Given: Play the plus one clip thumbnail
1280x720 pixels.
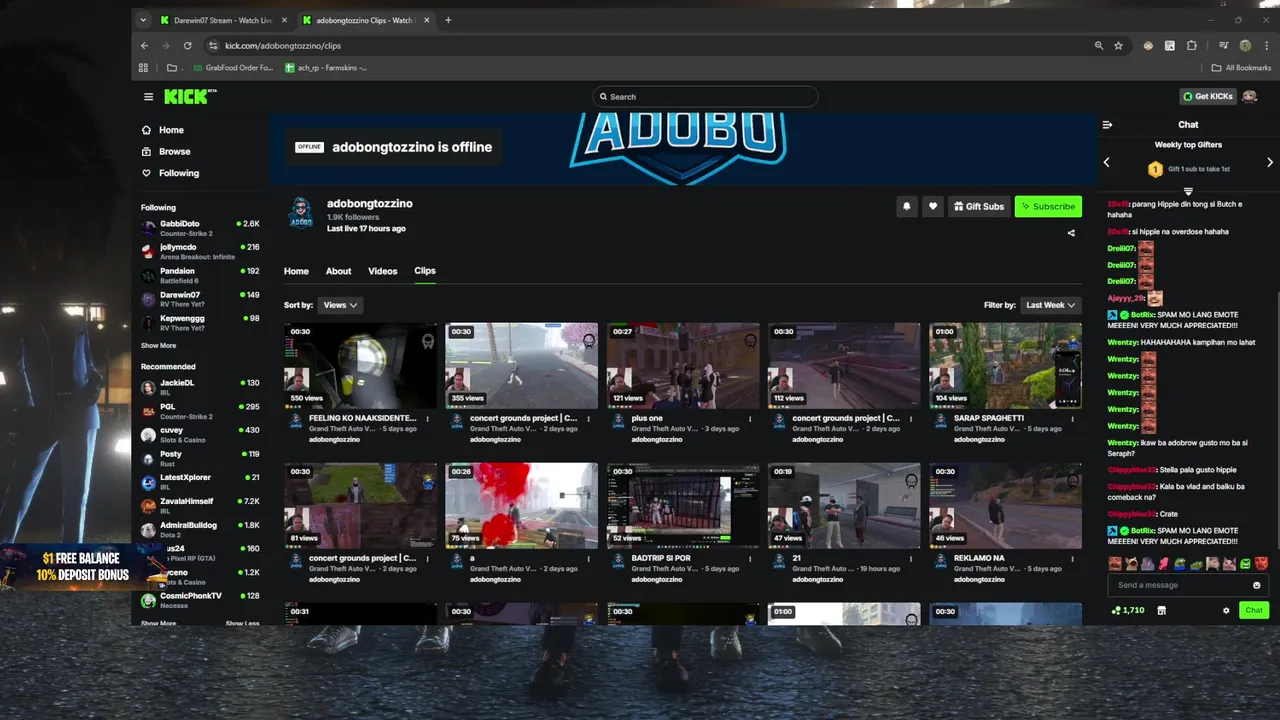Looking at the screenshot, I should [x=682, y=365].
